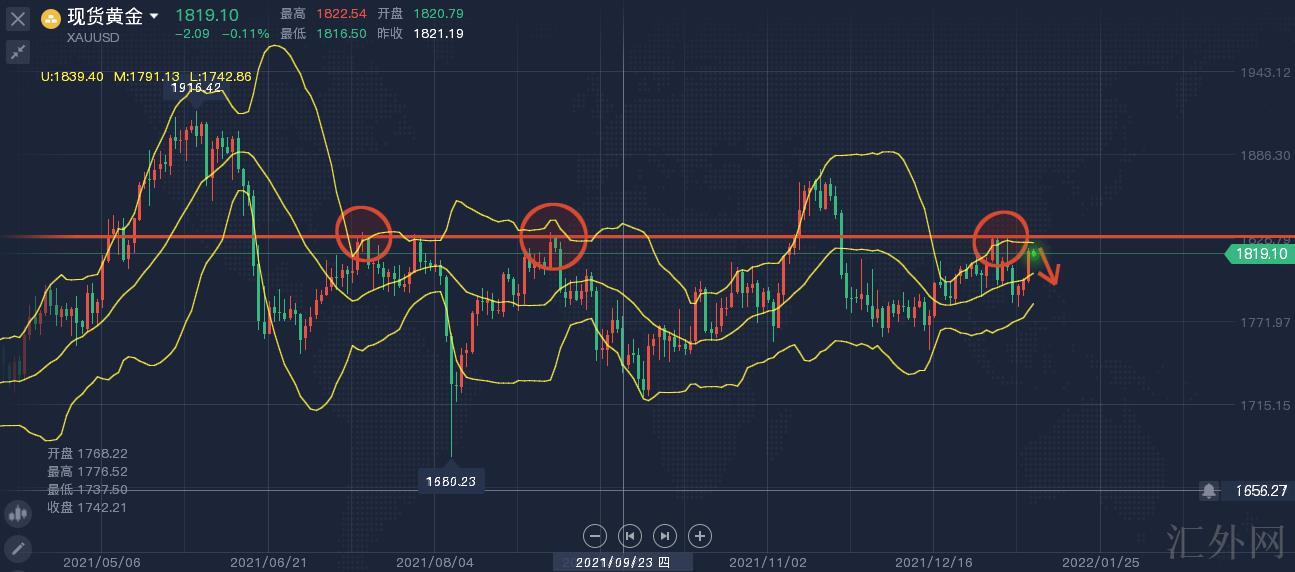1295x572 pixels.
Task: Click the 2021/11/02 date on time axis
Action: (768, 562)
